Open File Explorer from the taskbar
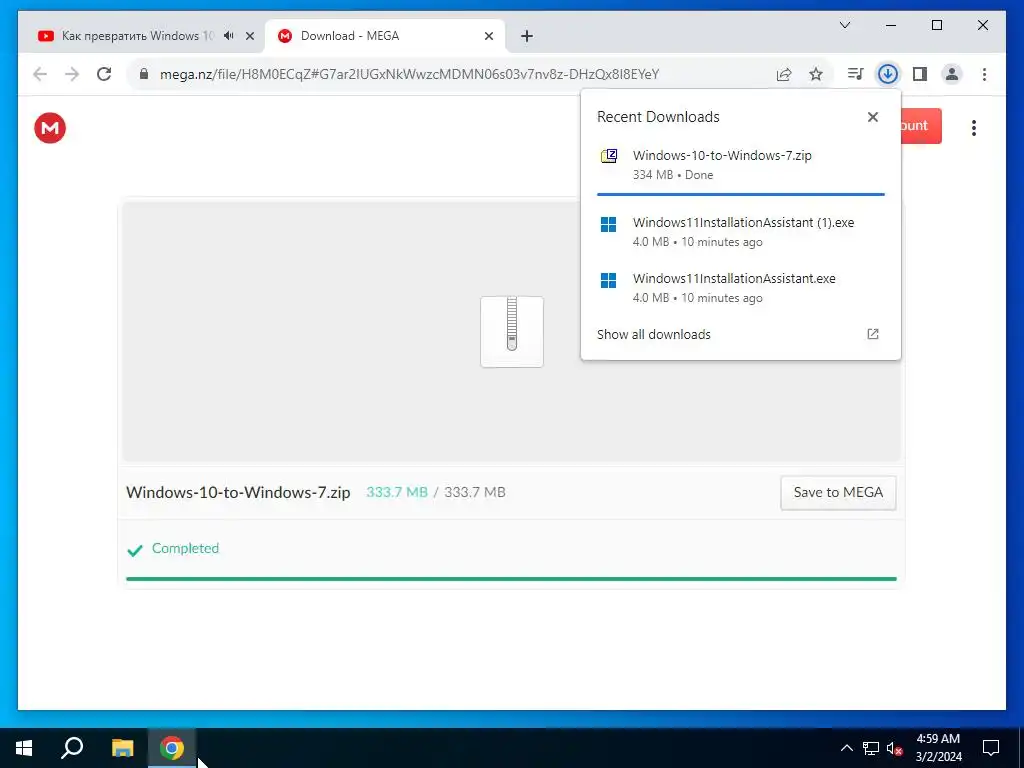This screenshot has width=1024, height=768. (x=122, y=748)
